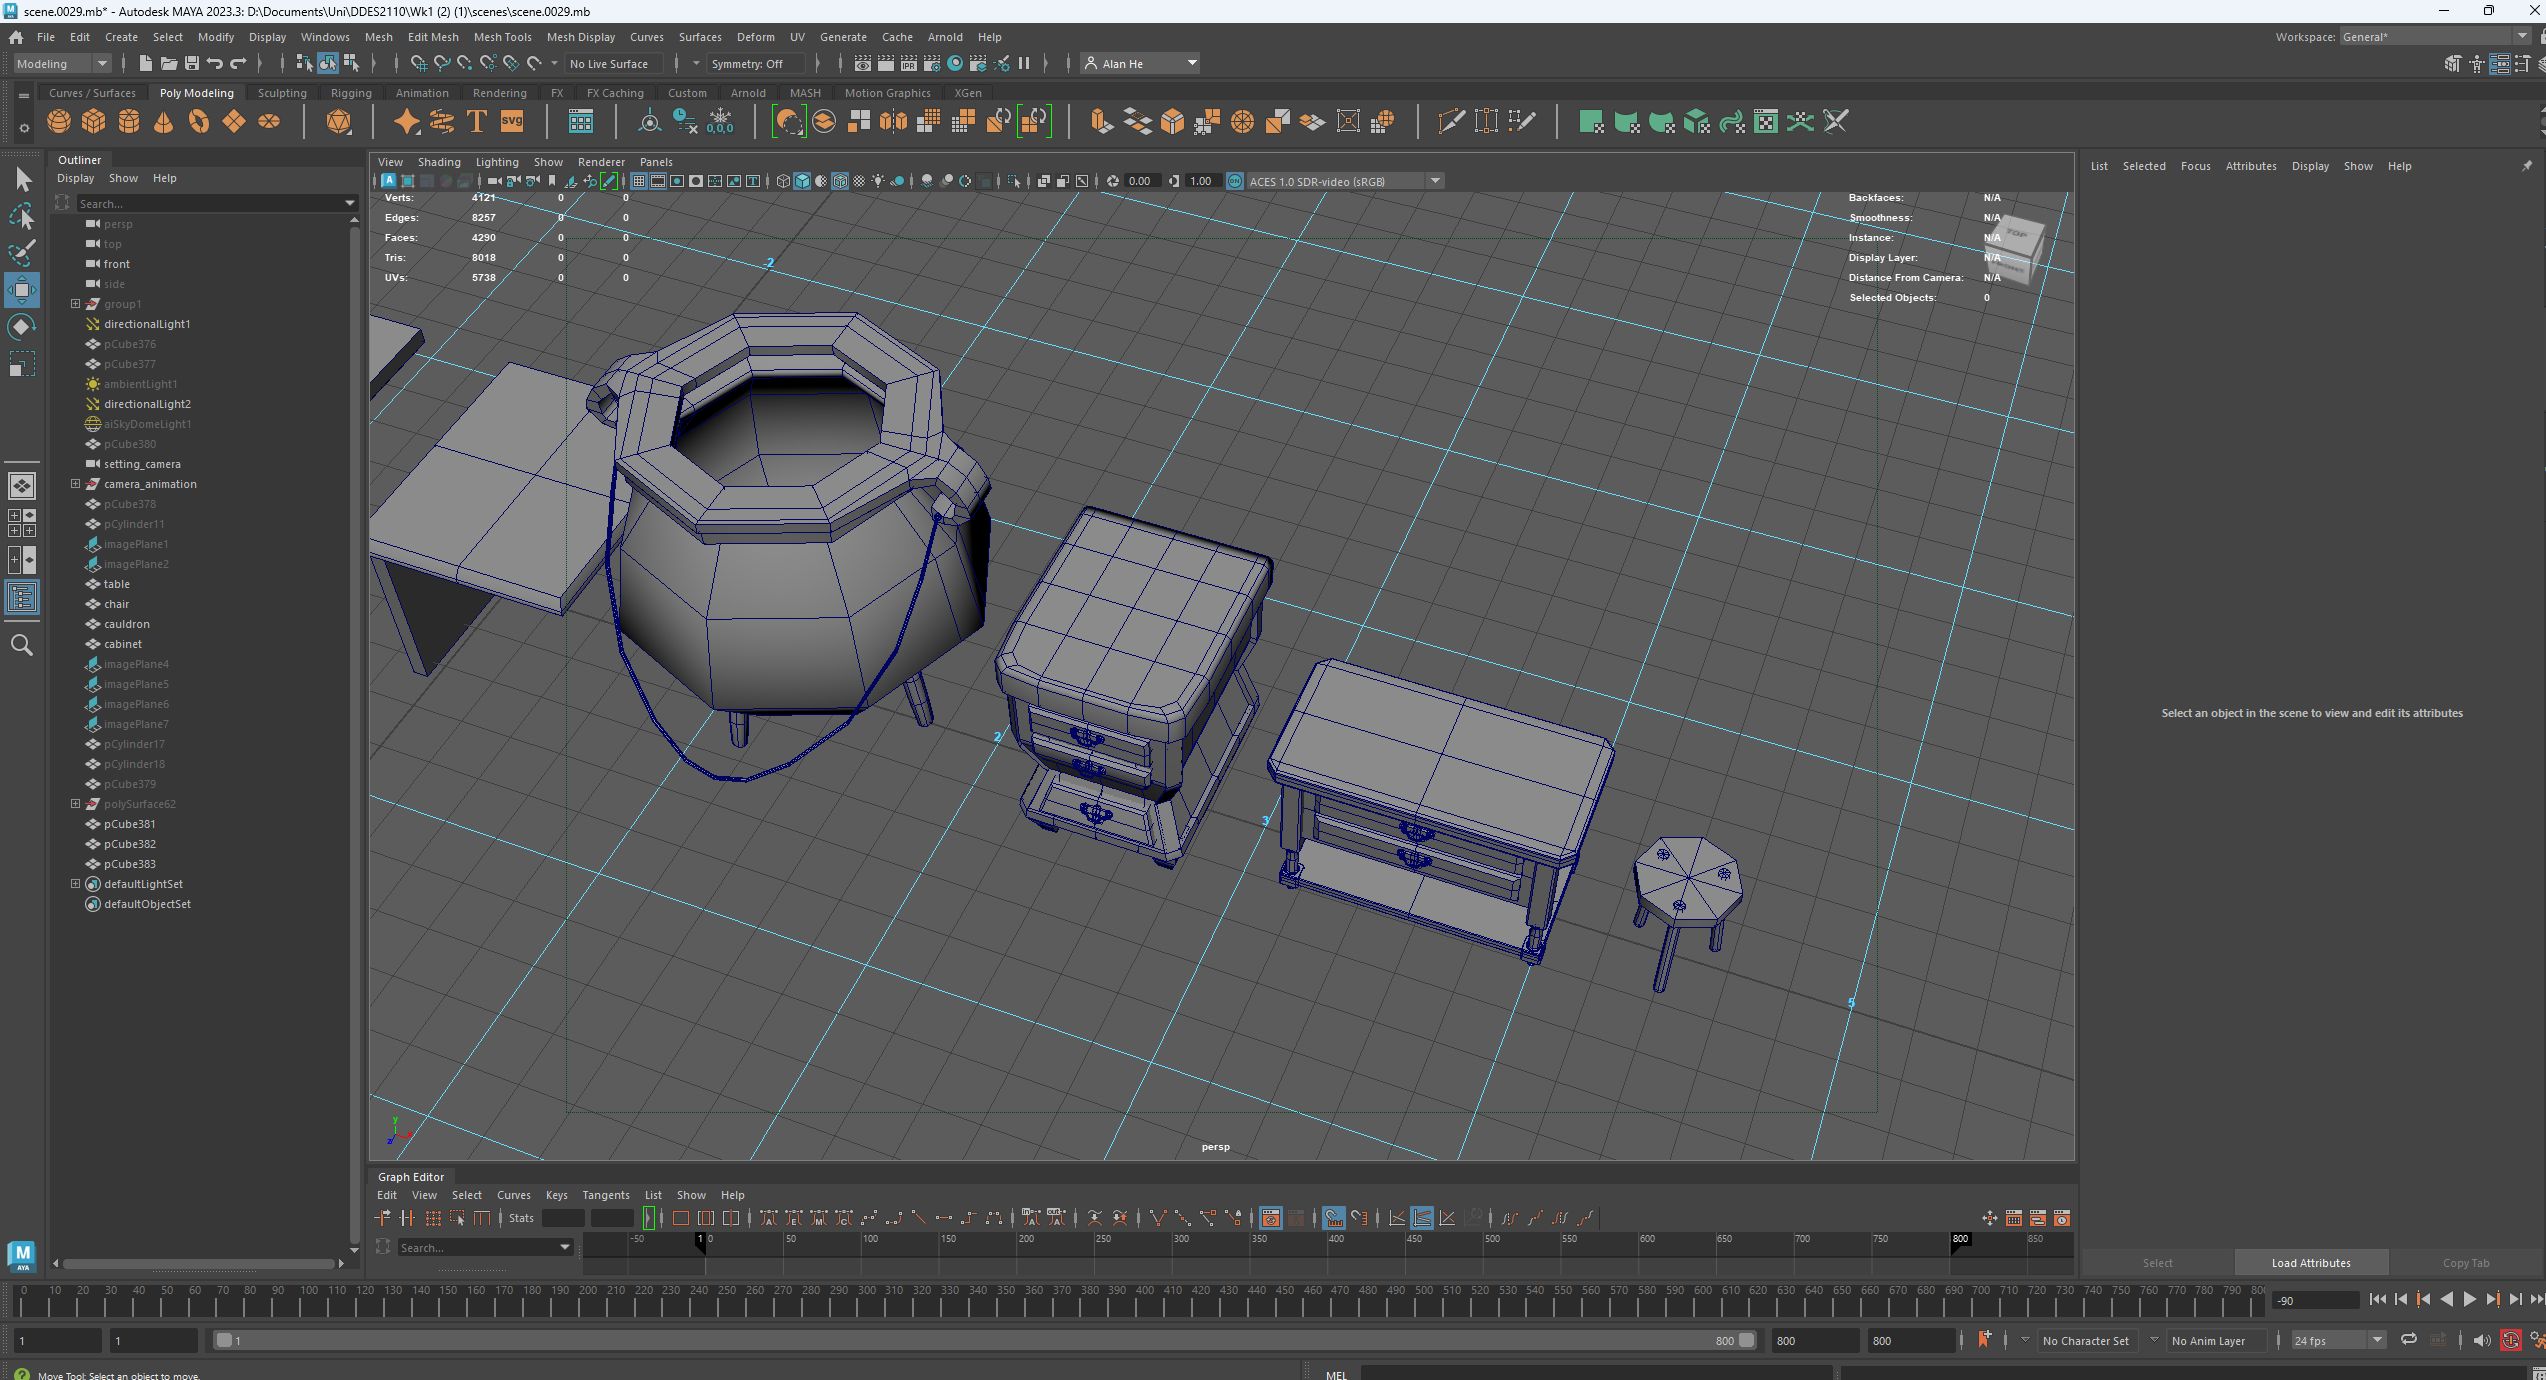Toggle the viewport grid display icon

[x=638, y=181]
